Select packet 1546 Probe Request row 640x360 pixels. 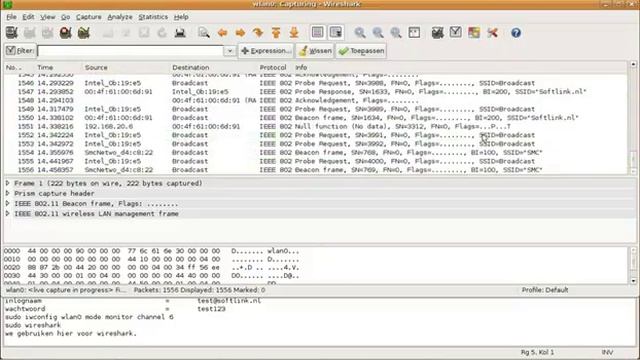(316, 83)
